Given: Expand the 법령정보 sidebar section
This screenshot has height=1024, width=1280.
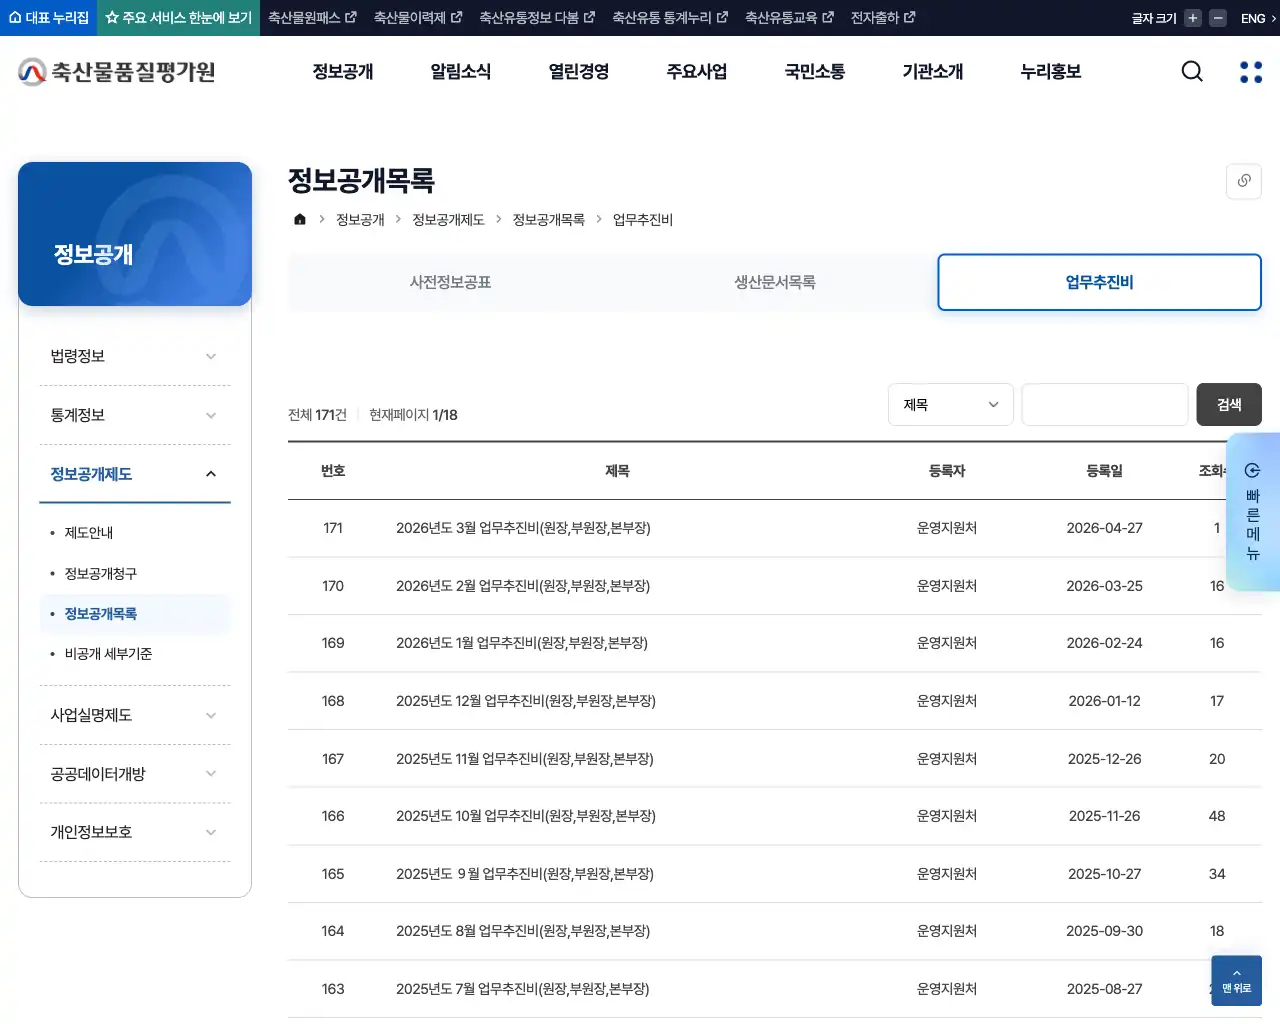Looking at the screenshot, I should 134,355.
